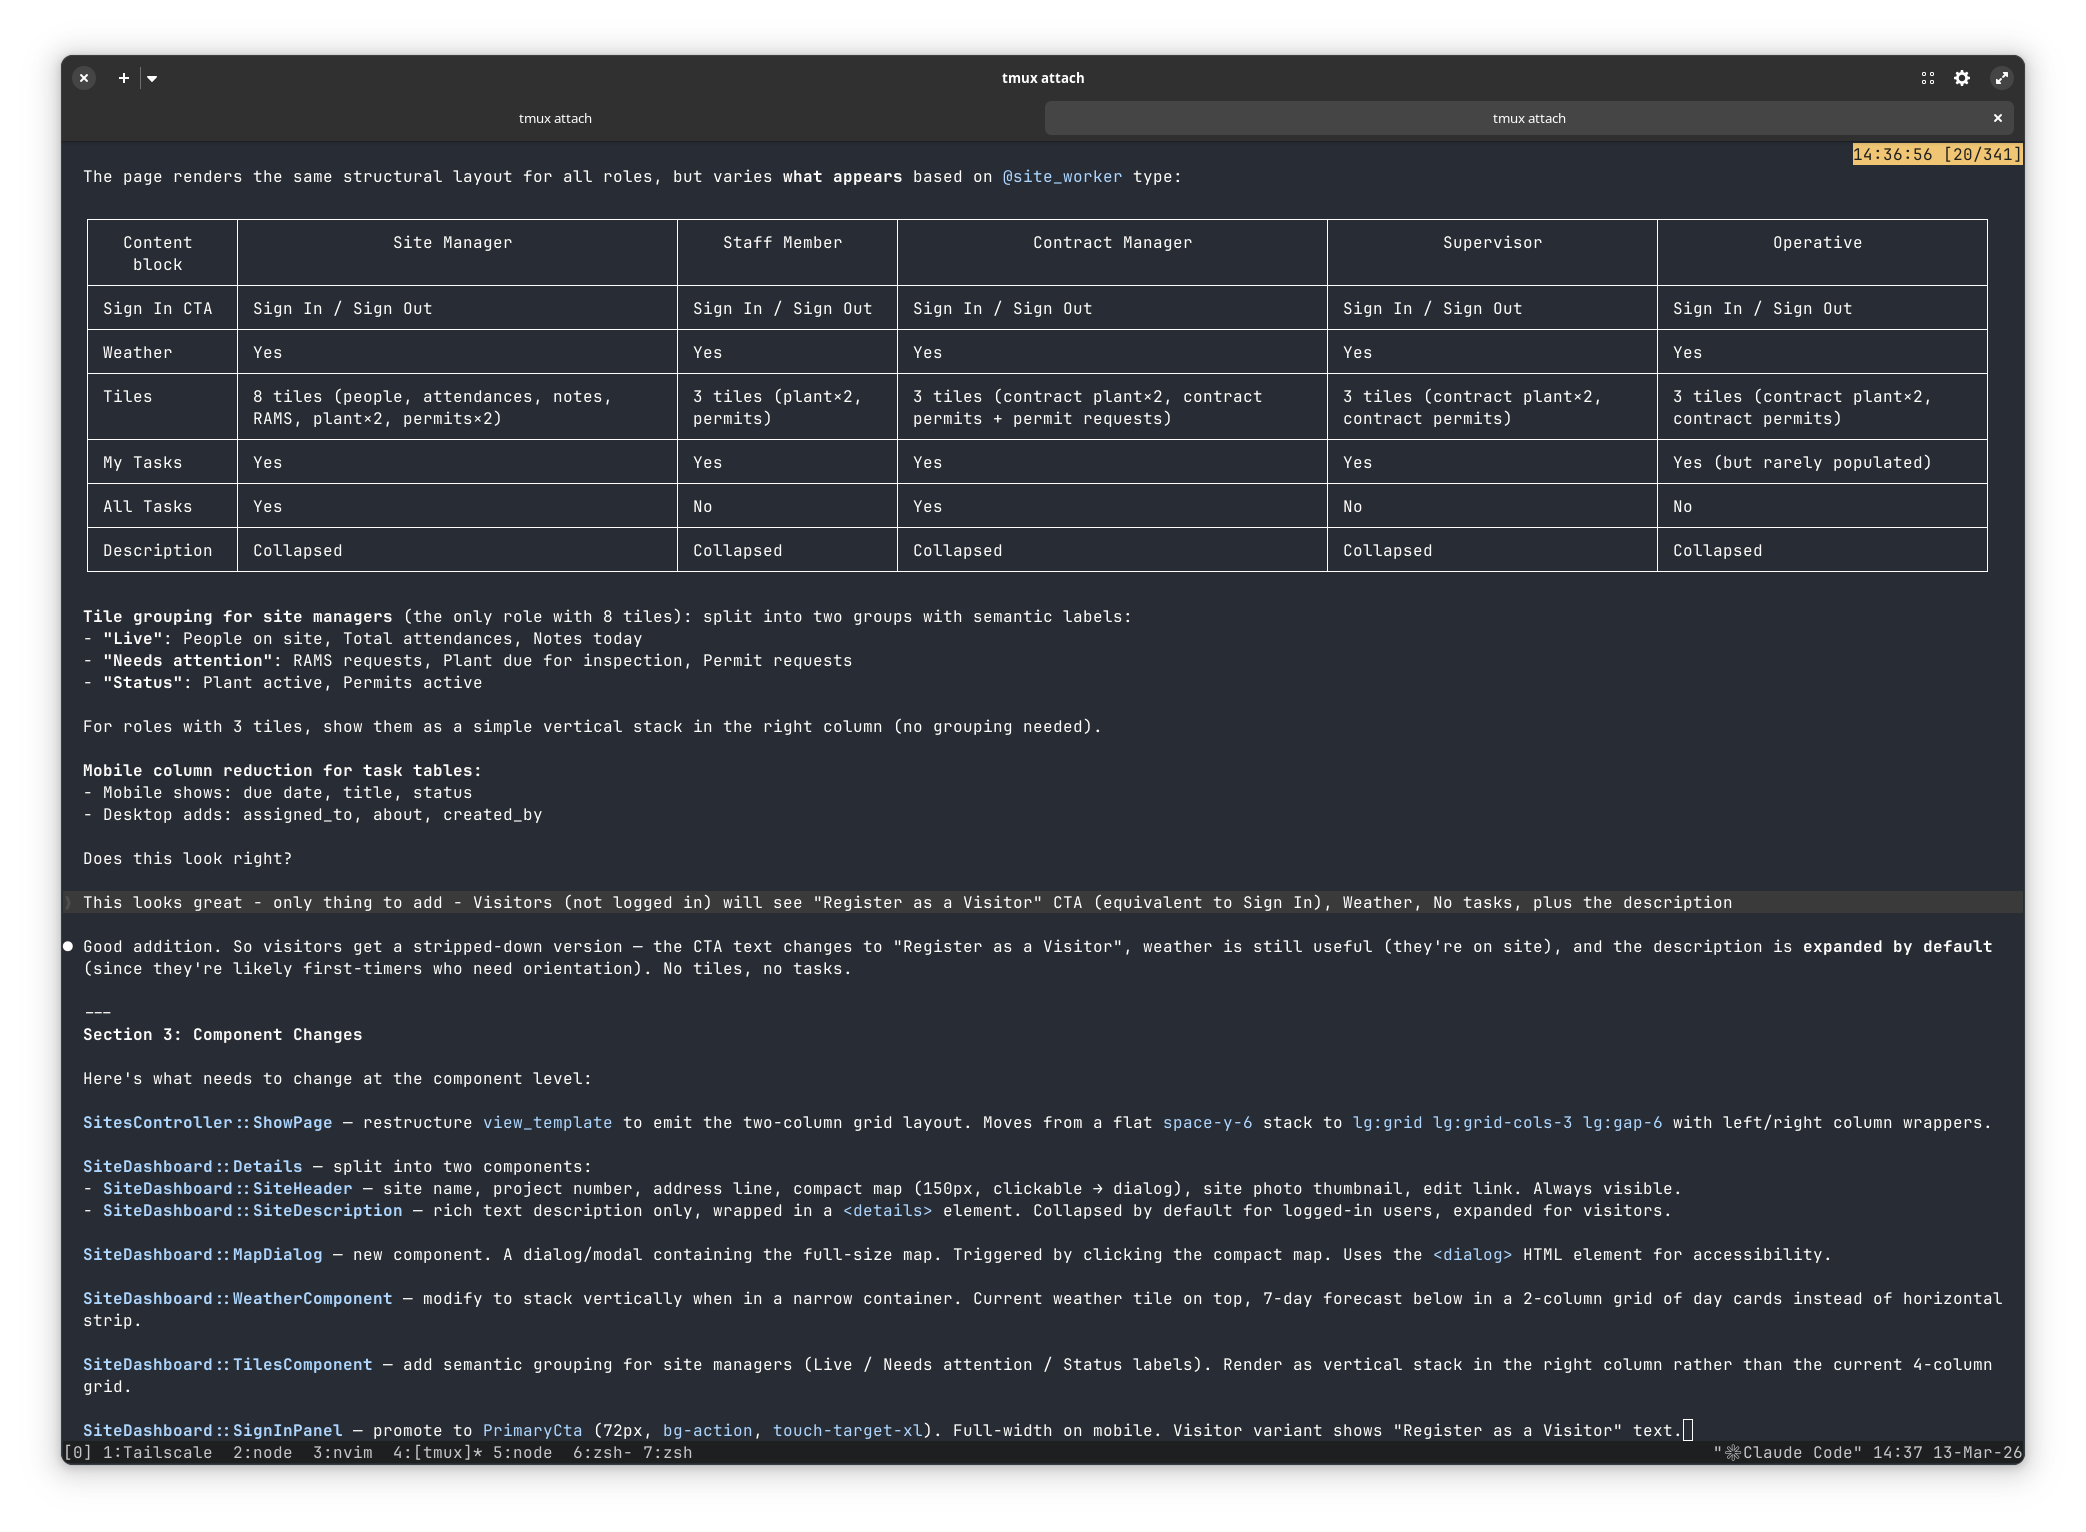Screen dimensions: 2086x1532
Task: Click the highlighted view_template text
Action: click(547, 1122)
